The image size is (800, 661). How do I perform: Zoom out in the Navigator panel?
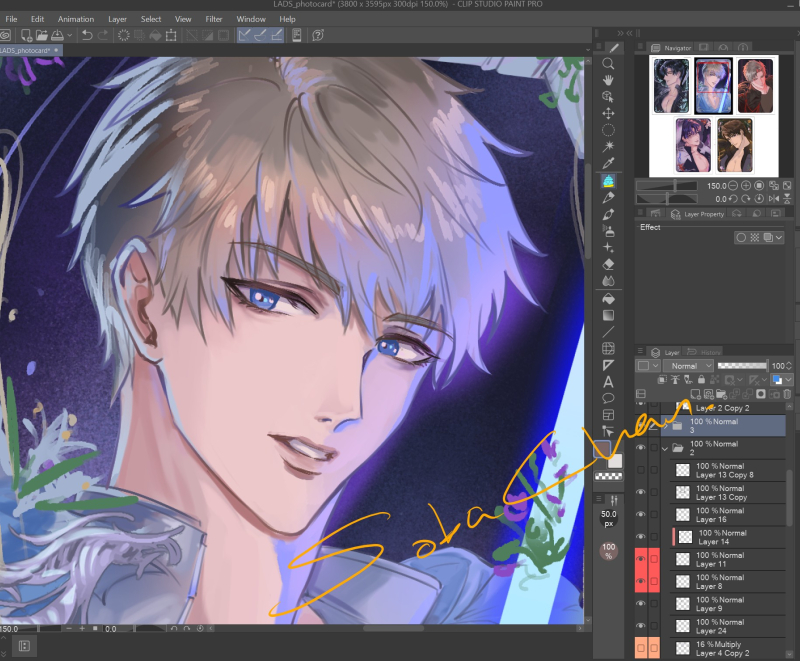click(733, 186)
